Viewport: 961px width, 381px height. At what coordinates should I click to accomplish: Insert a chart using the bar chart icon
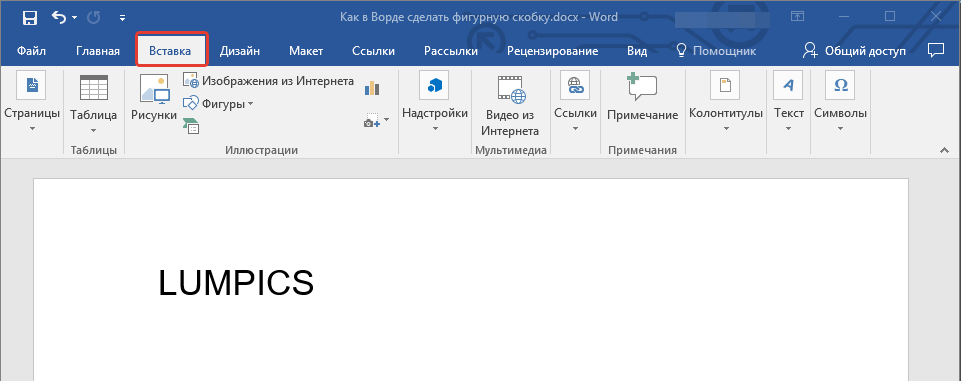pyautogui.click(x=372, y=88)
